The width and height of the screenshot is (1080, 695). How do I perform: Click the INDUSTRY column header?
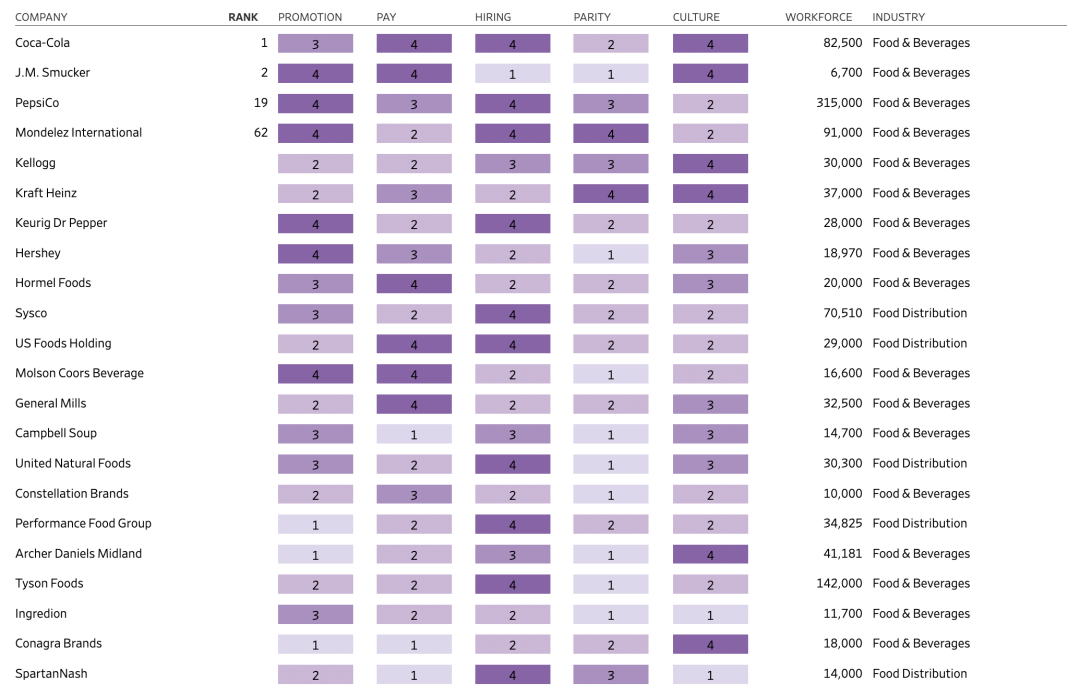pos(898,17)
